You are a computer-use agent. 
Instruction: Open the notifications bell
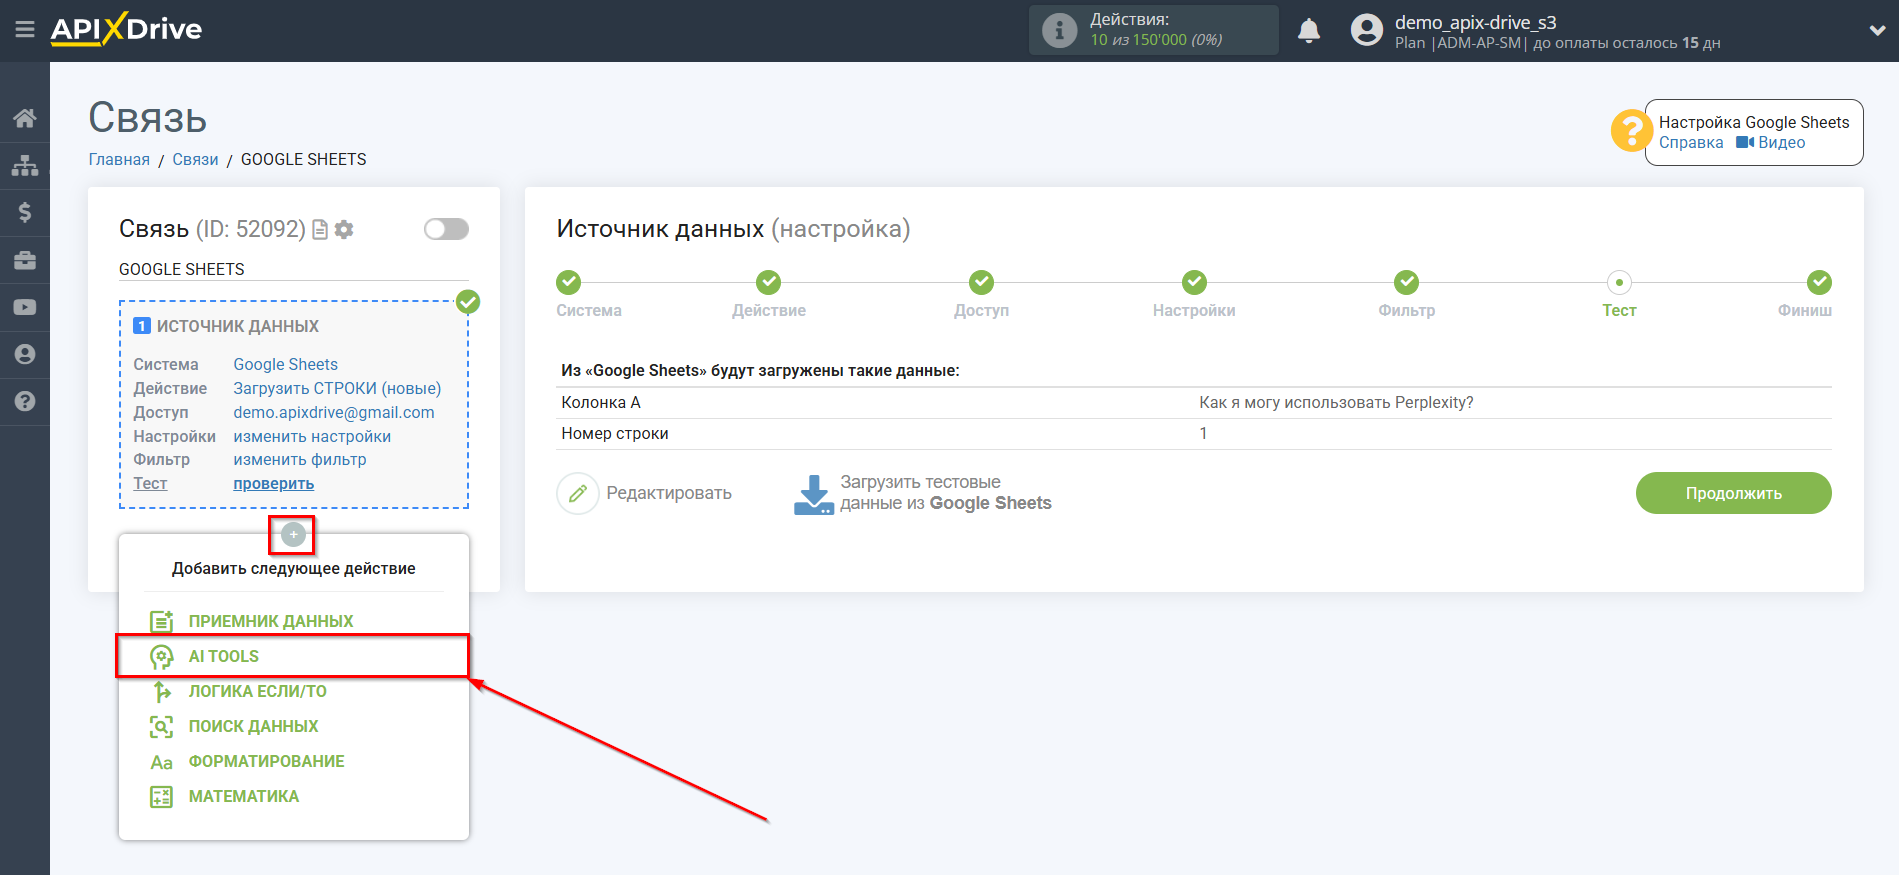click(1308, 31)
